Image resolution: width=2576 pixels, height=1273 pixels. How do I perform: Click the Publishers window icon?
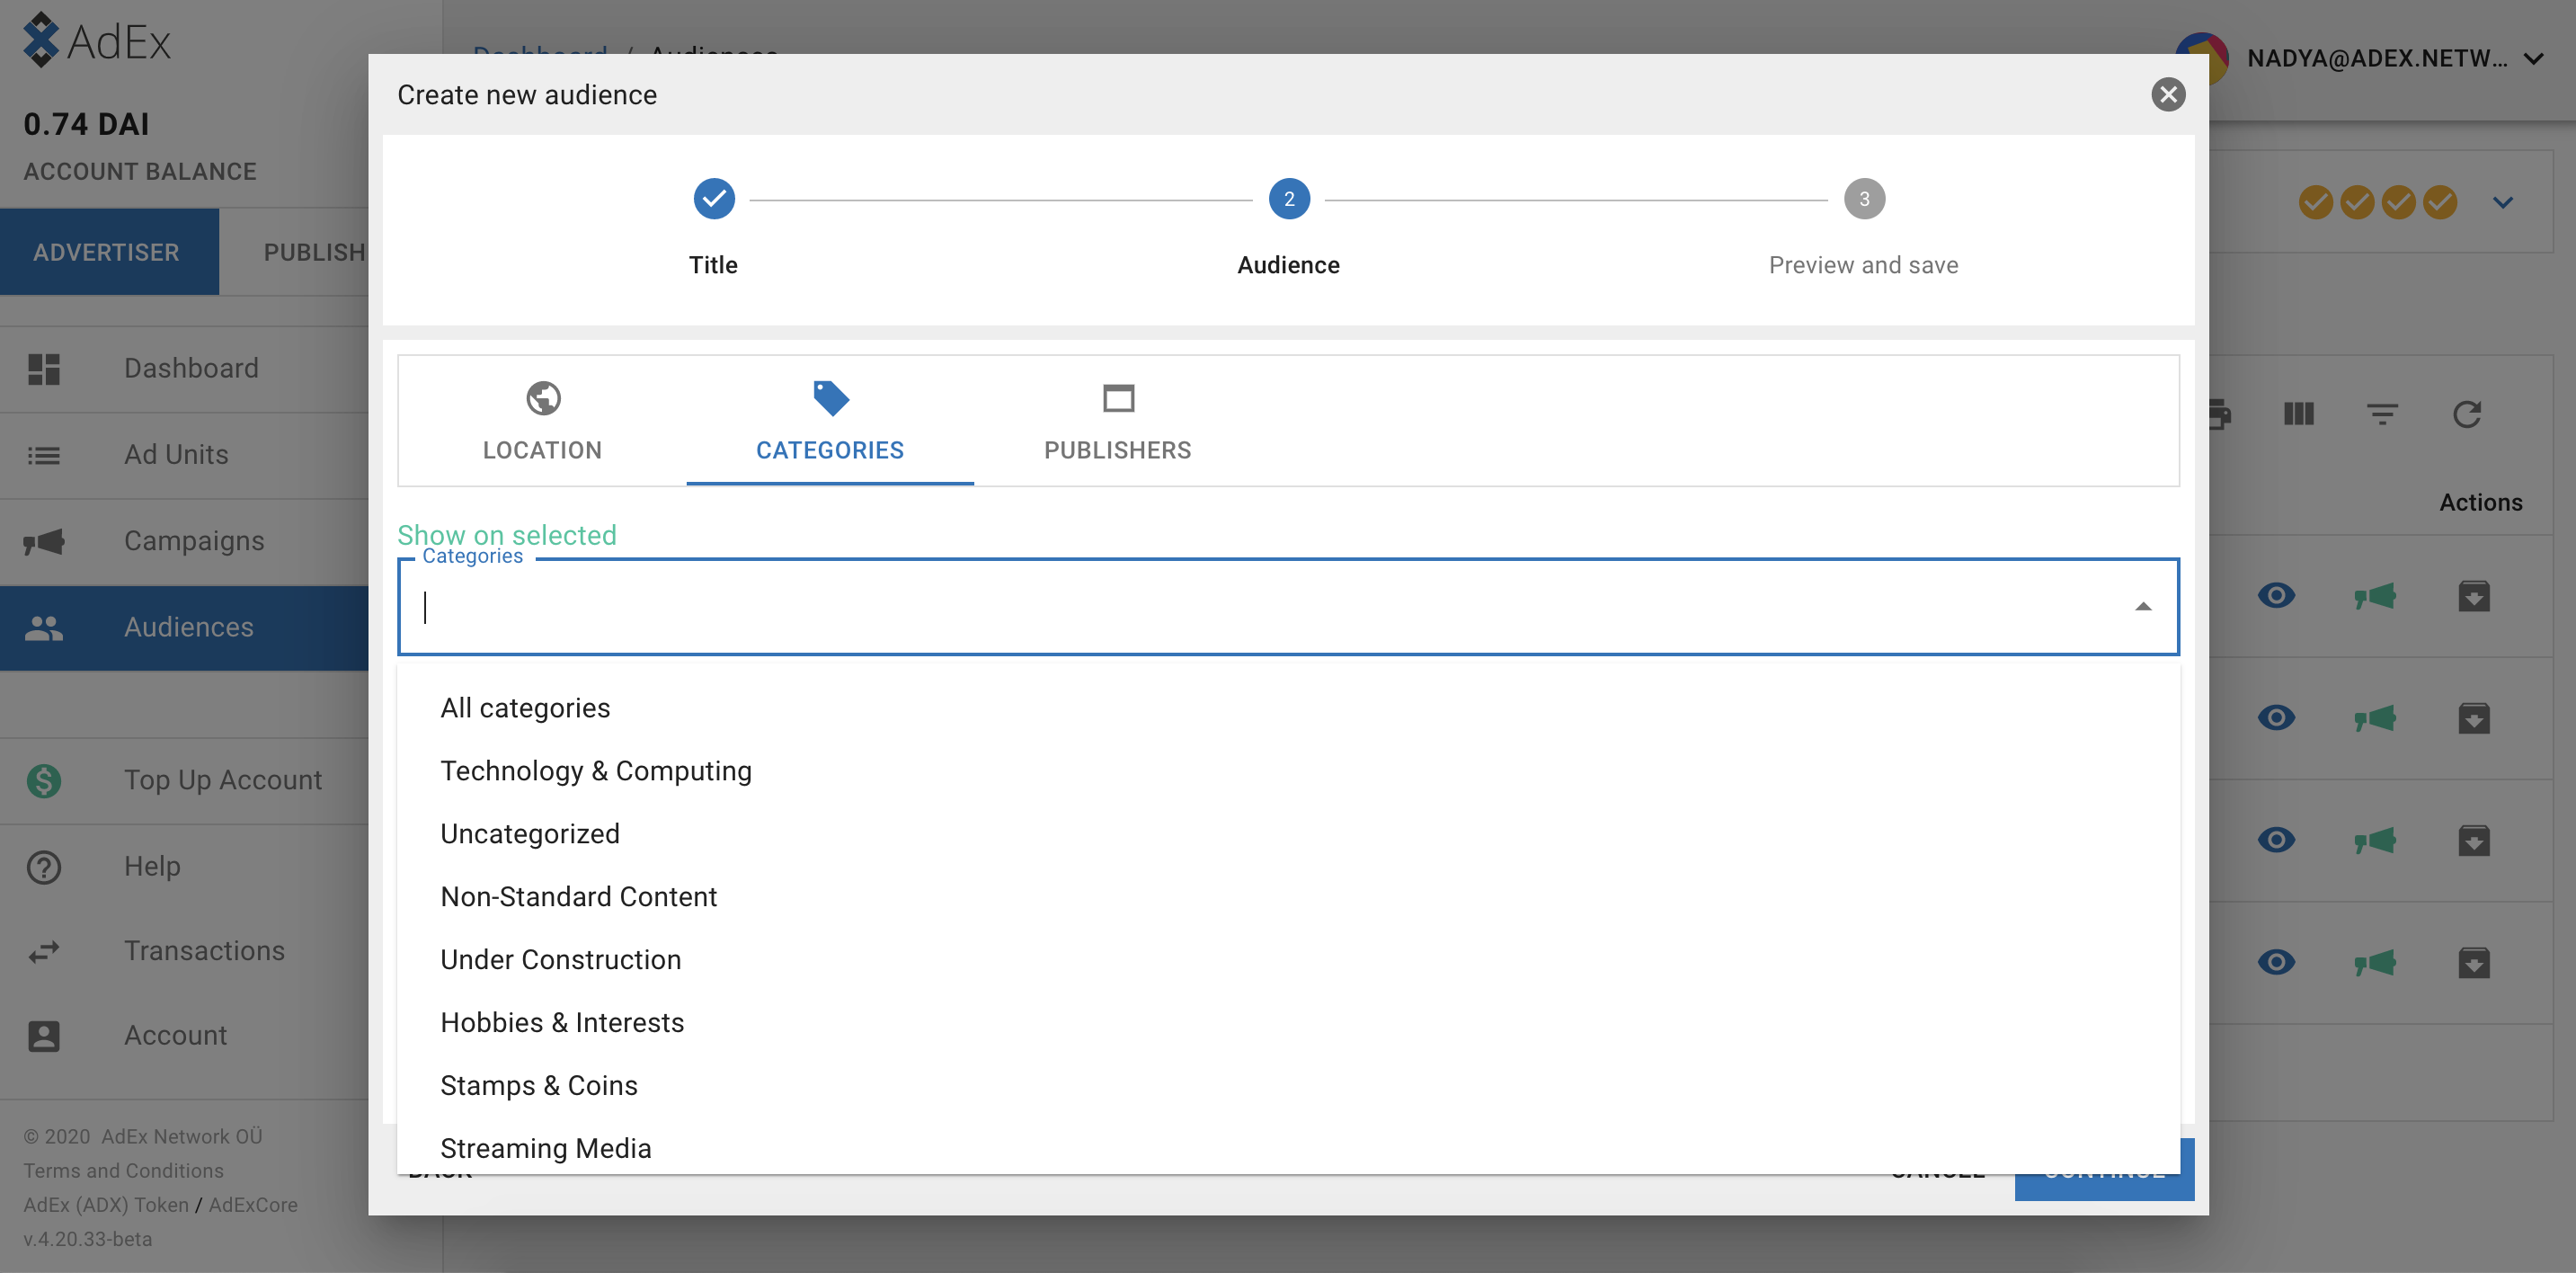pyautogui.click(x=1118, y=398)
